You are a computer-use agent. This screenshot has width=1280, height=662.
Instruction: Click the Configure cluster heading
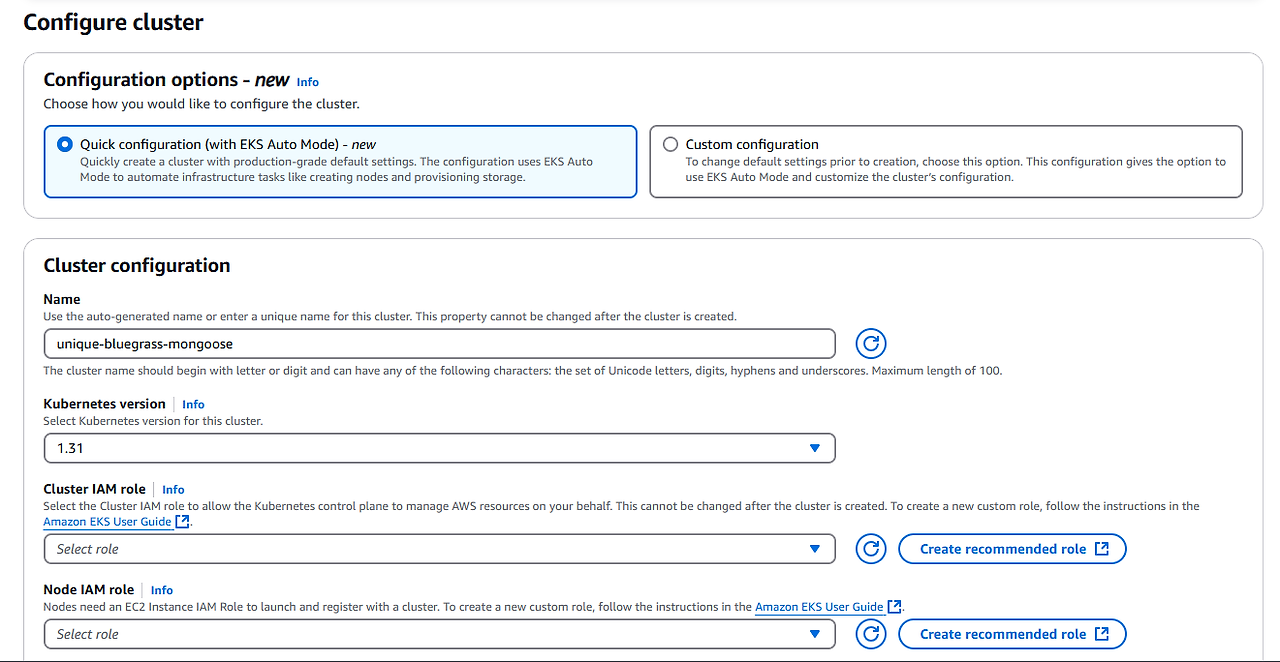pos(113,22)
